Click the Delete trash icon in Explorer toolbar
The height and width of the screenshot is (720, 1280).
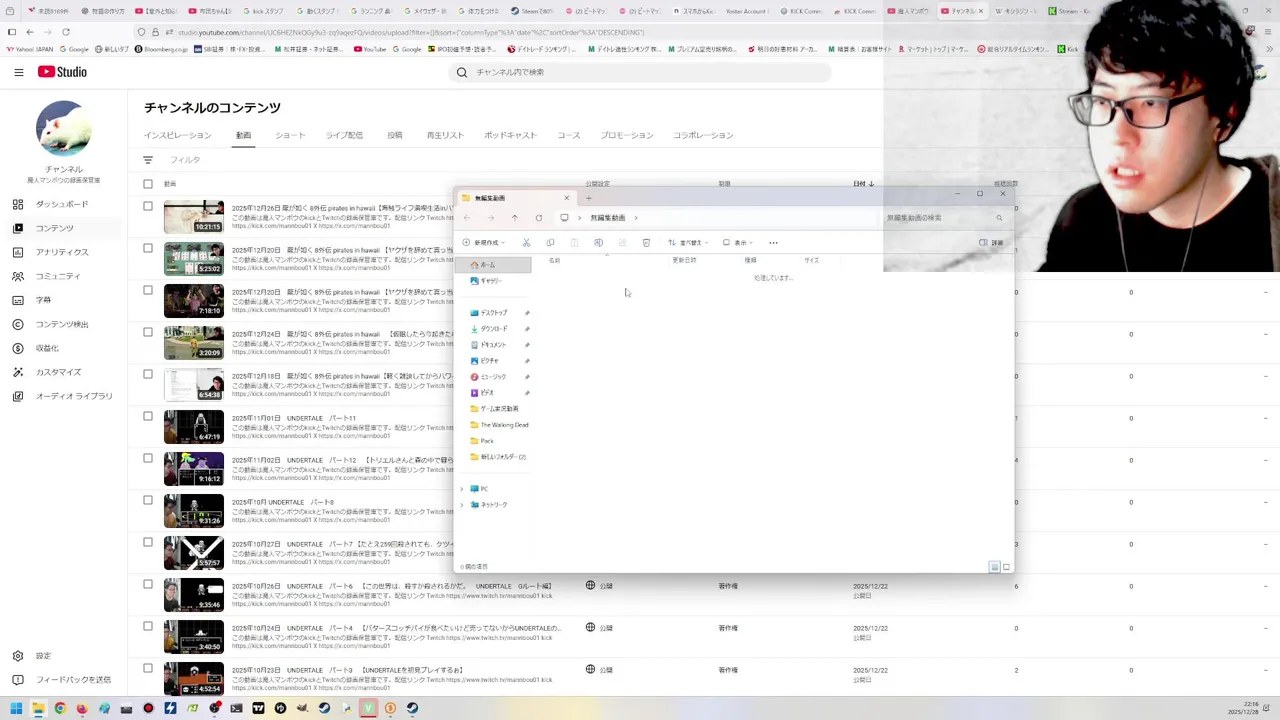point(646,243)
